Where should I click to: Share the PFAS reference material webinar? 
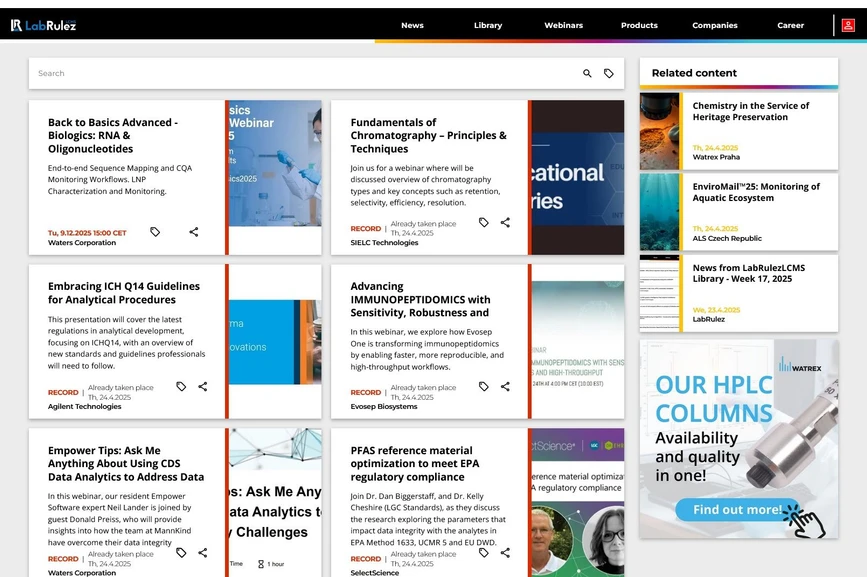(x=505, y=553)
